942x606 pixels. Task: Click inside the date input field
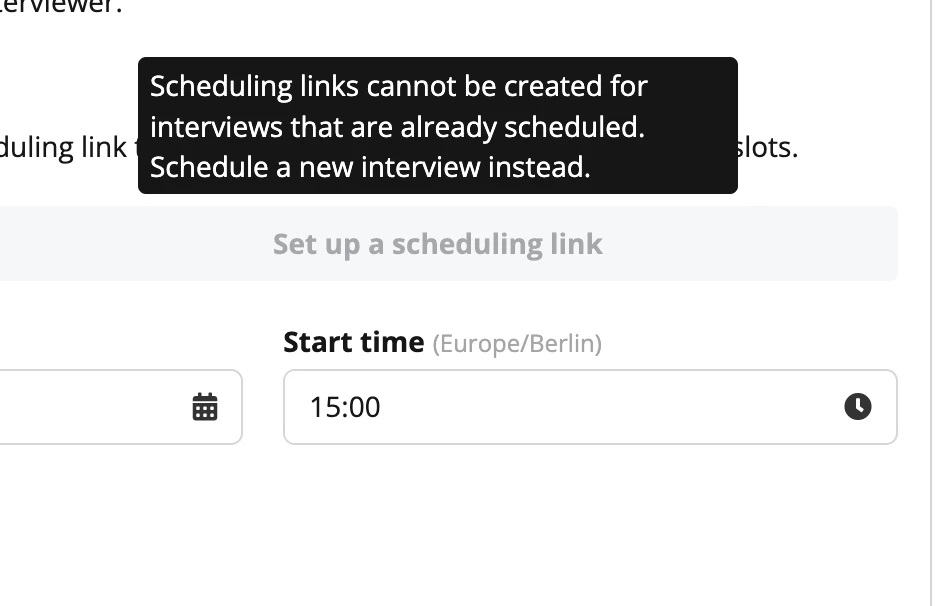(120, 407)
